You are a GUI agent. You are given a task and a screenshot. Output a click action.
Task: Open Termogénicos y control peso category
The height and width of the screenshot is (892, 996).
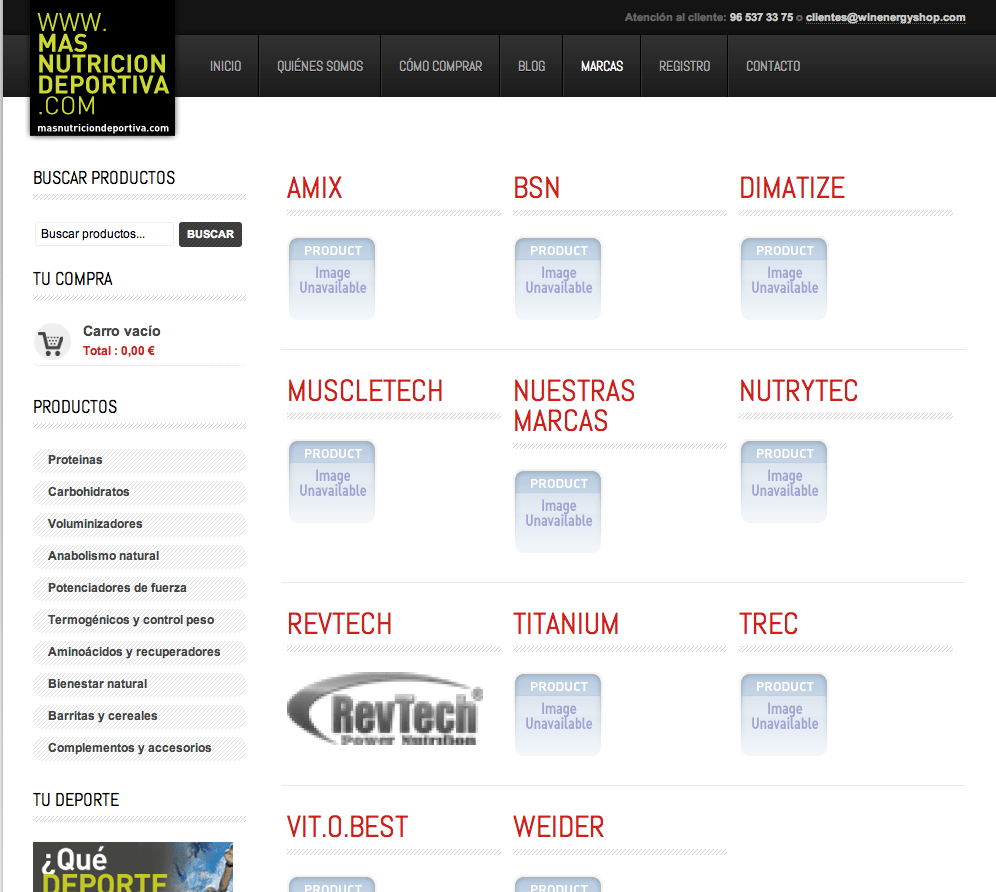click(x=139, y=620)
